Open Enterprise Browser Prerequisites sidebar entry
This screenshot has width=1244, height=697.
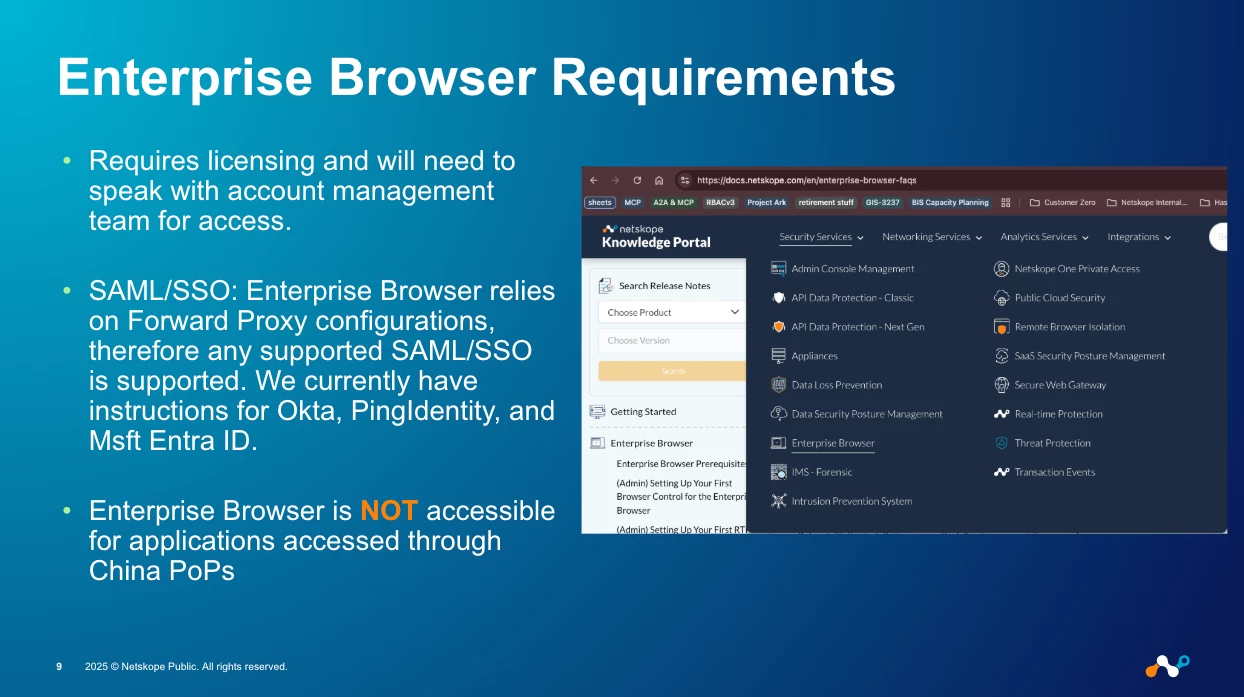682,464
